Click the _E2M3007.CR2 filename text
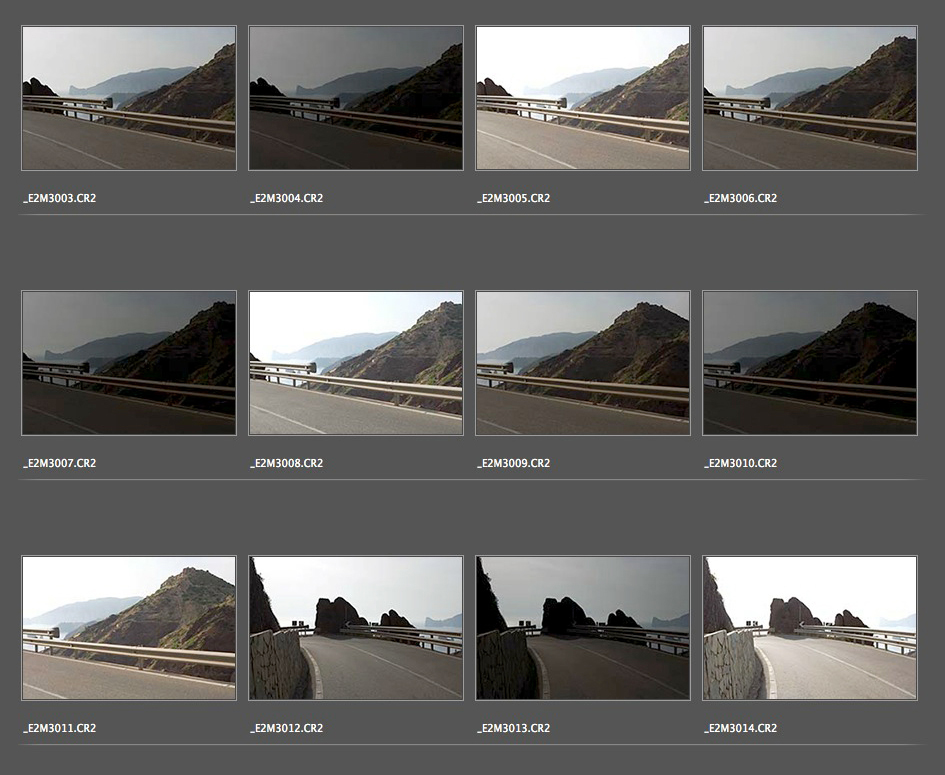The width and height of the screenshot is (945, 775). [60, 464]
